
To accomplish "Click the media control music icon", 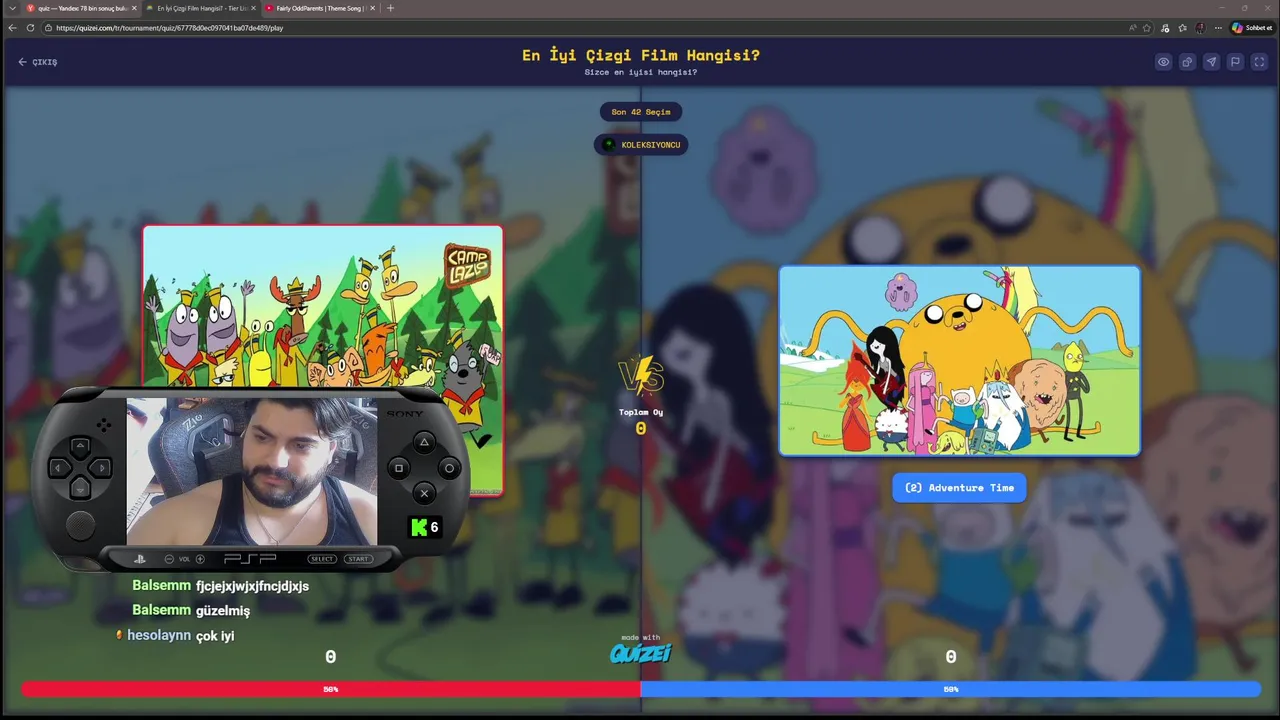I will (1166, 28).
